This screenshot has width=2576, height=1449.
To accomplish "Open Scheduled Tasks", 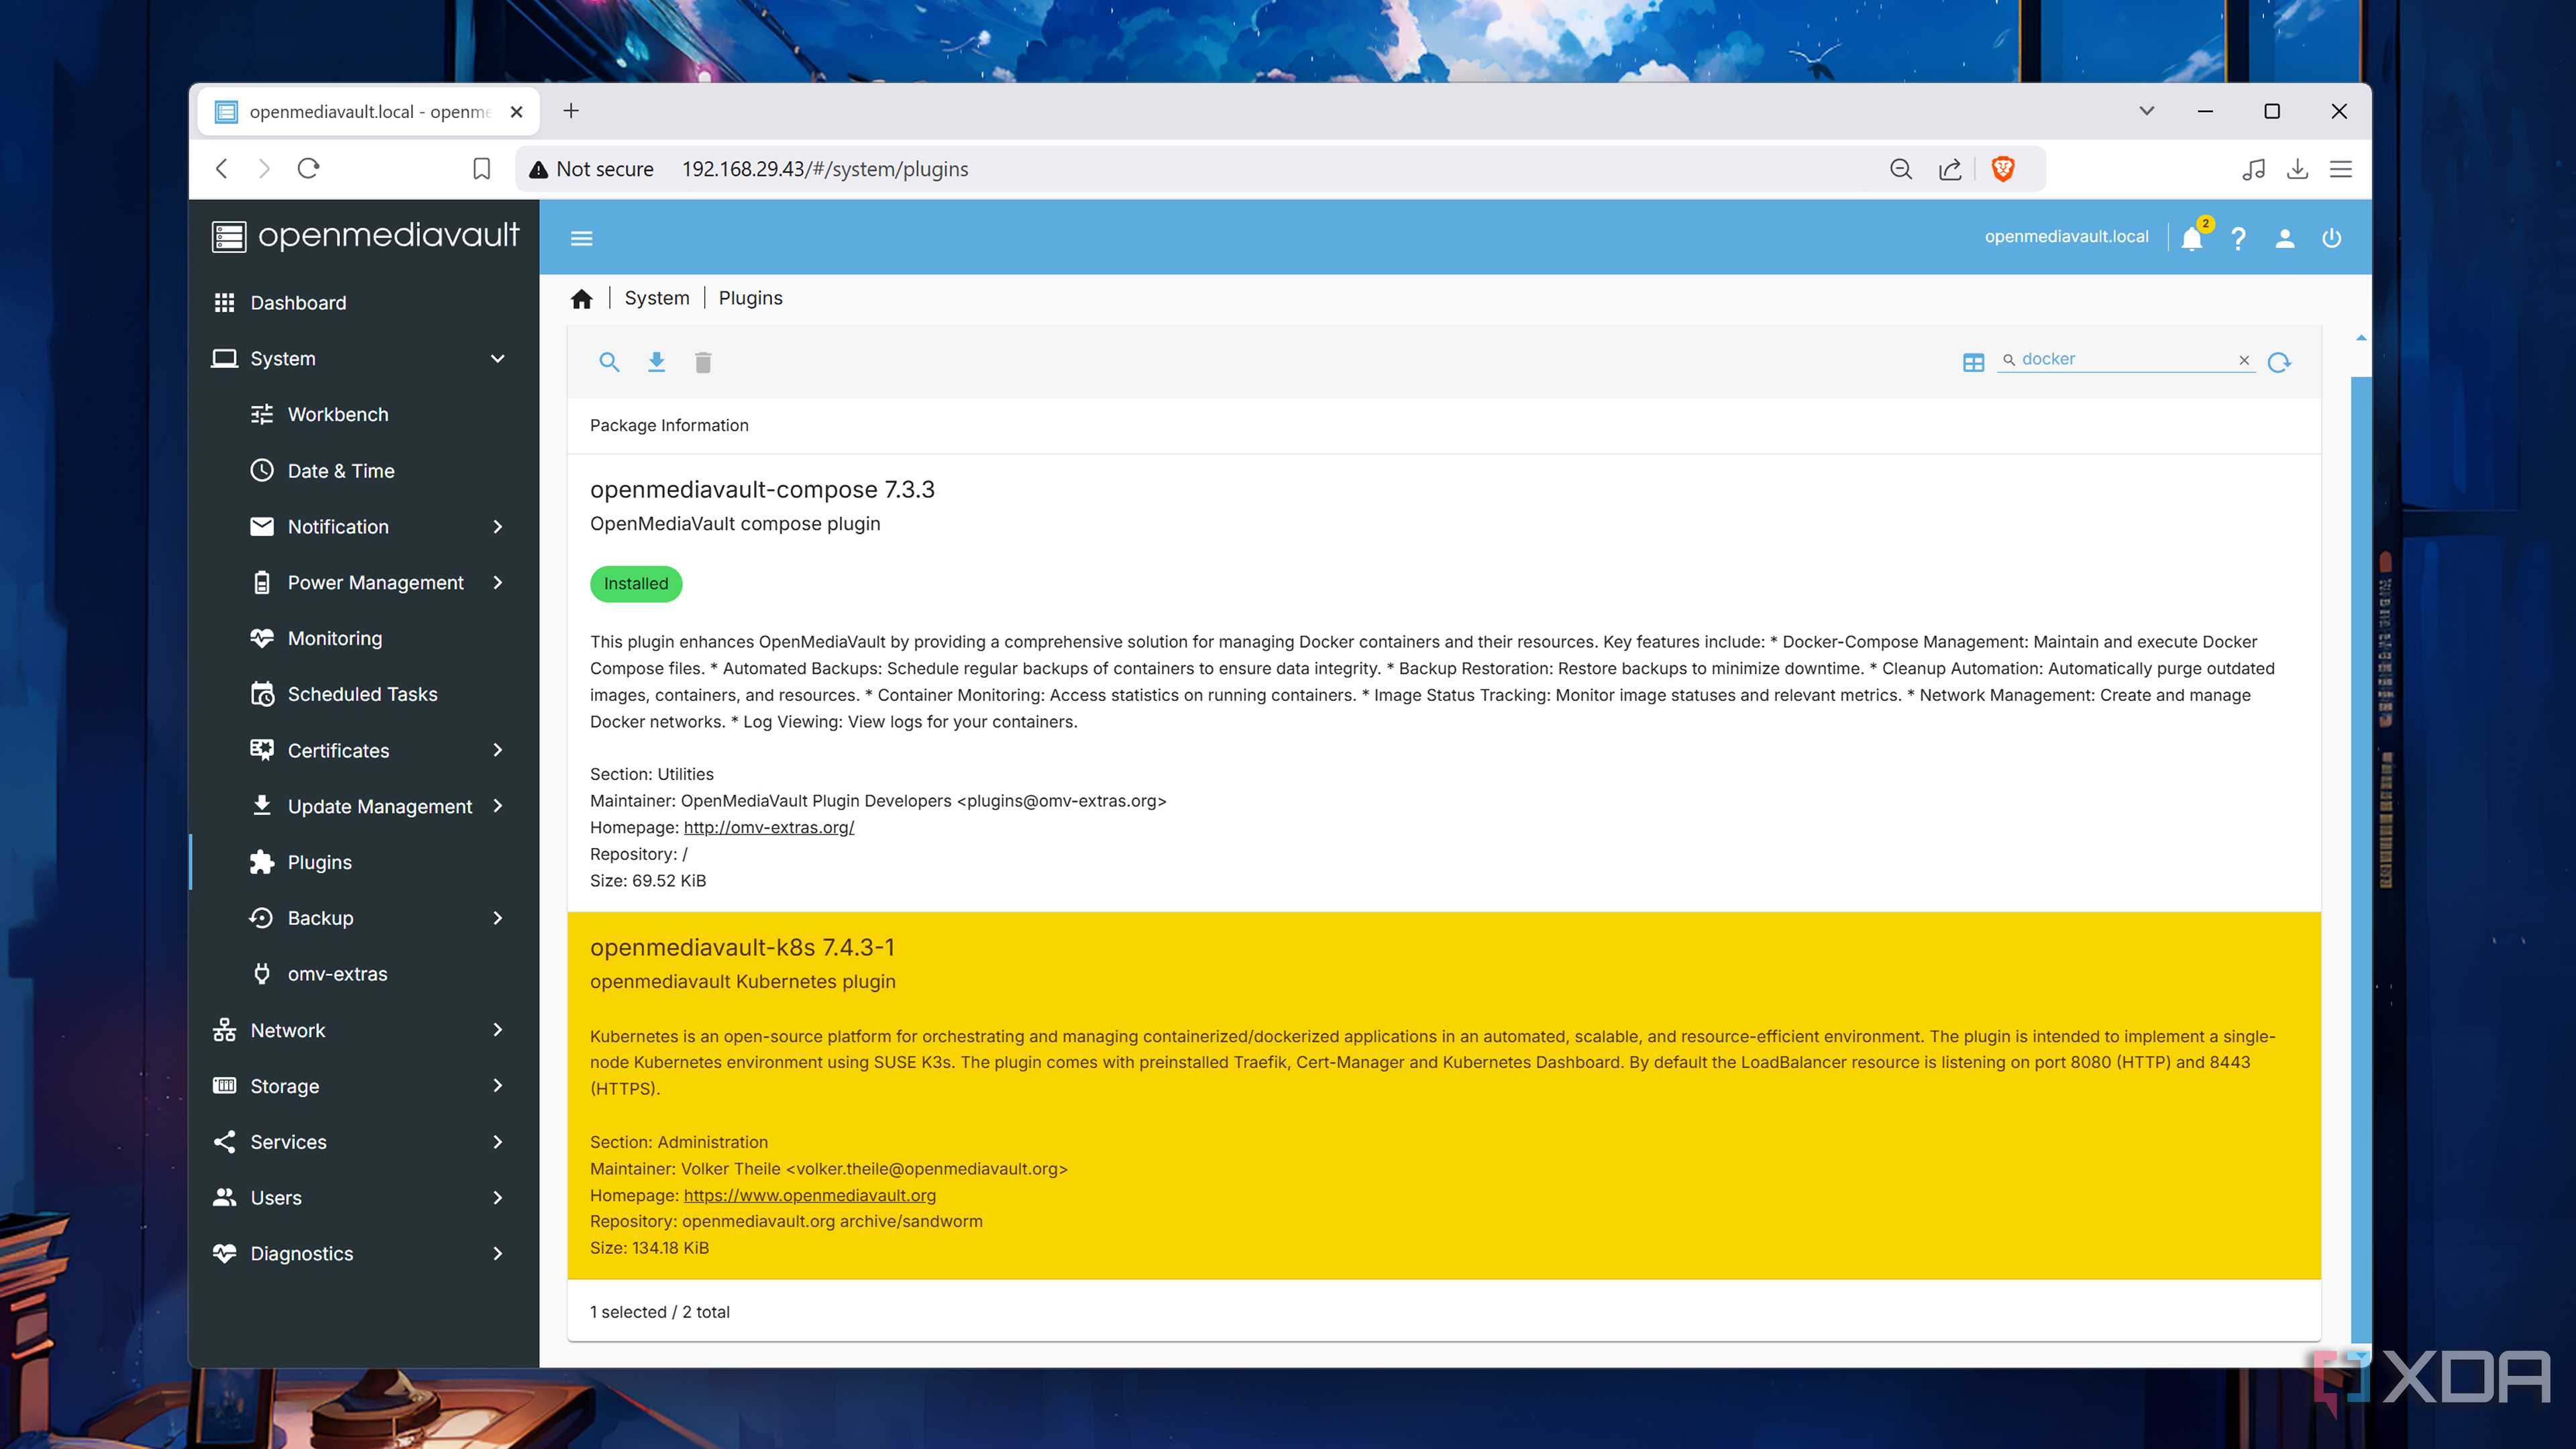I will click(364, 694).
